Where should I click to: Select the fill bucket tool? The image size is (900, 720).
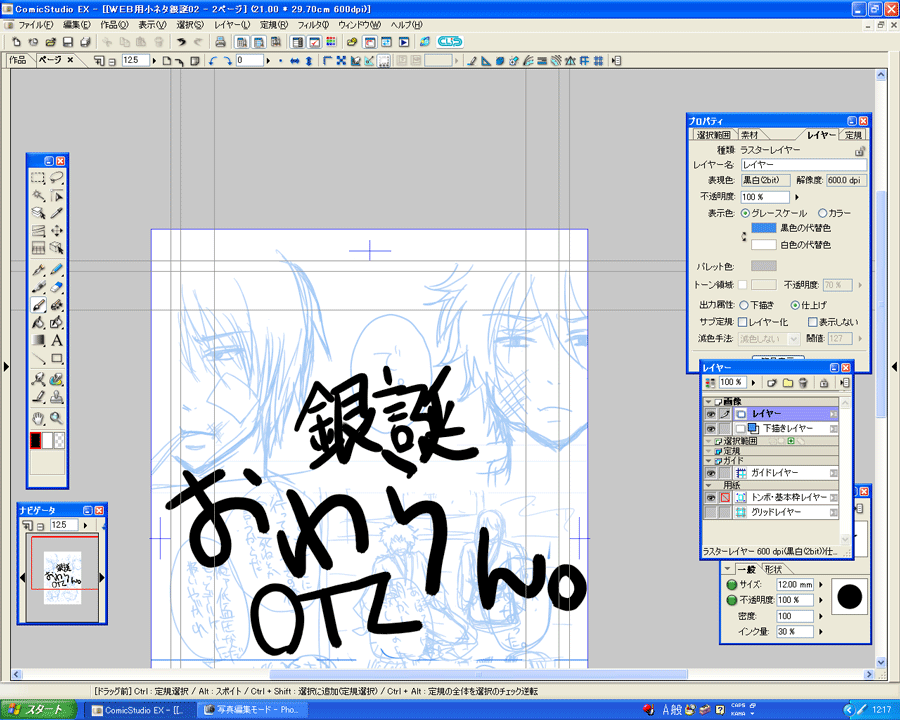38,323
